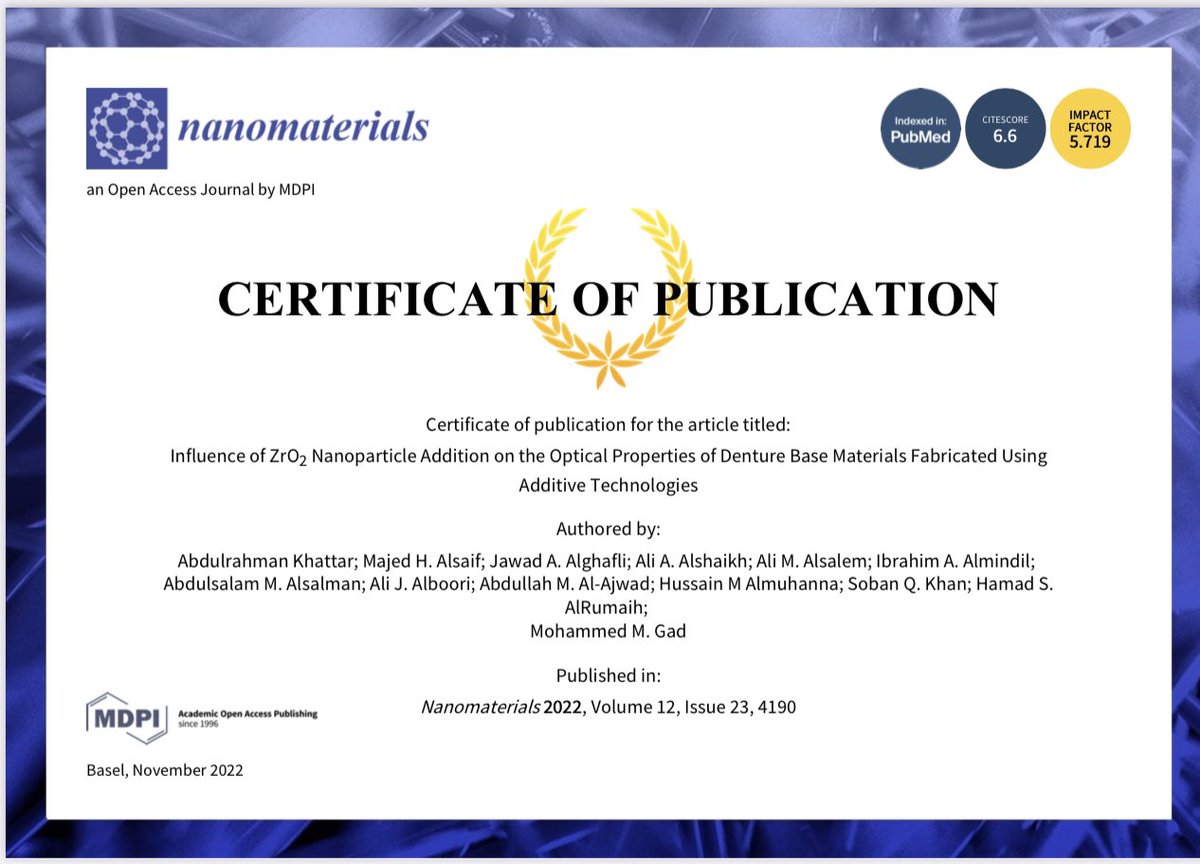Open the Impact Factor 5.719 badge
The height and width of the screenshot is (864, 1200).
1089,128
